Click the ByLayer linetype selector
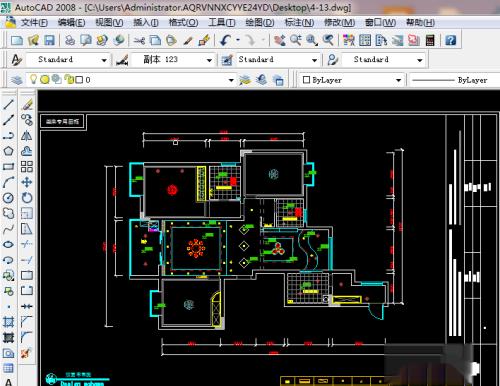Image resolution: width=500 pixels, height=386 pixels. click(454, 80)
